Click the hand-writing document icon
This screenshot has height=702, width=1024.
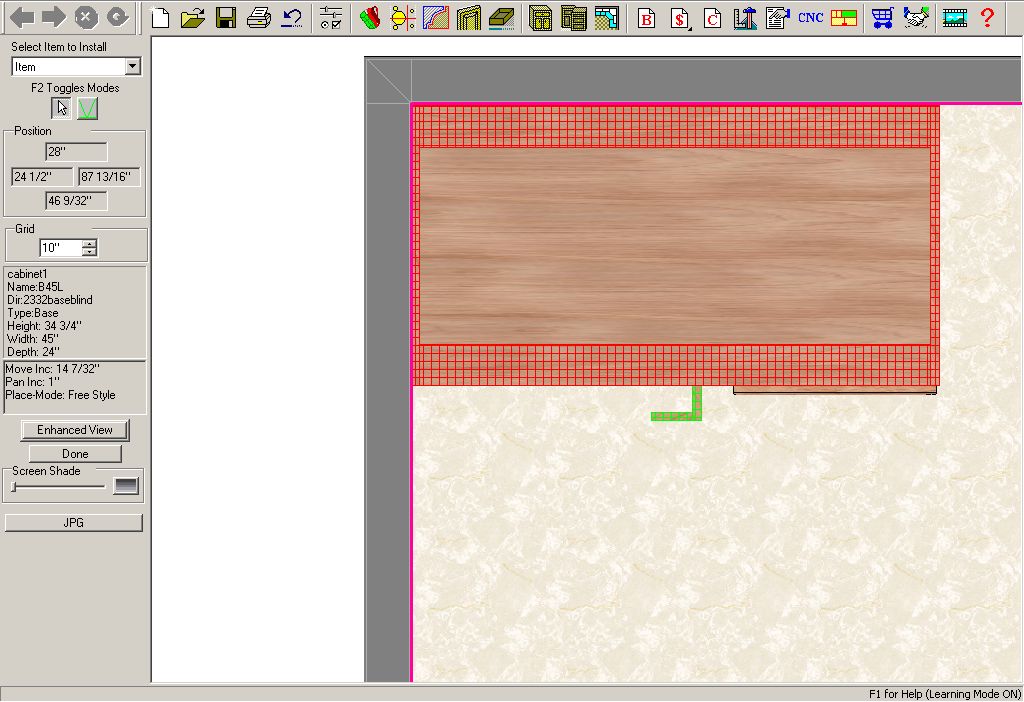coord(777,18)
